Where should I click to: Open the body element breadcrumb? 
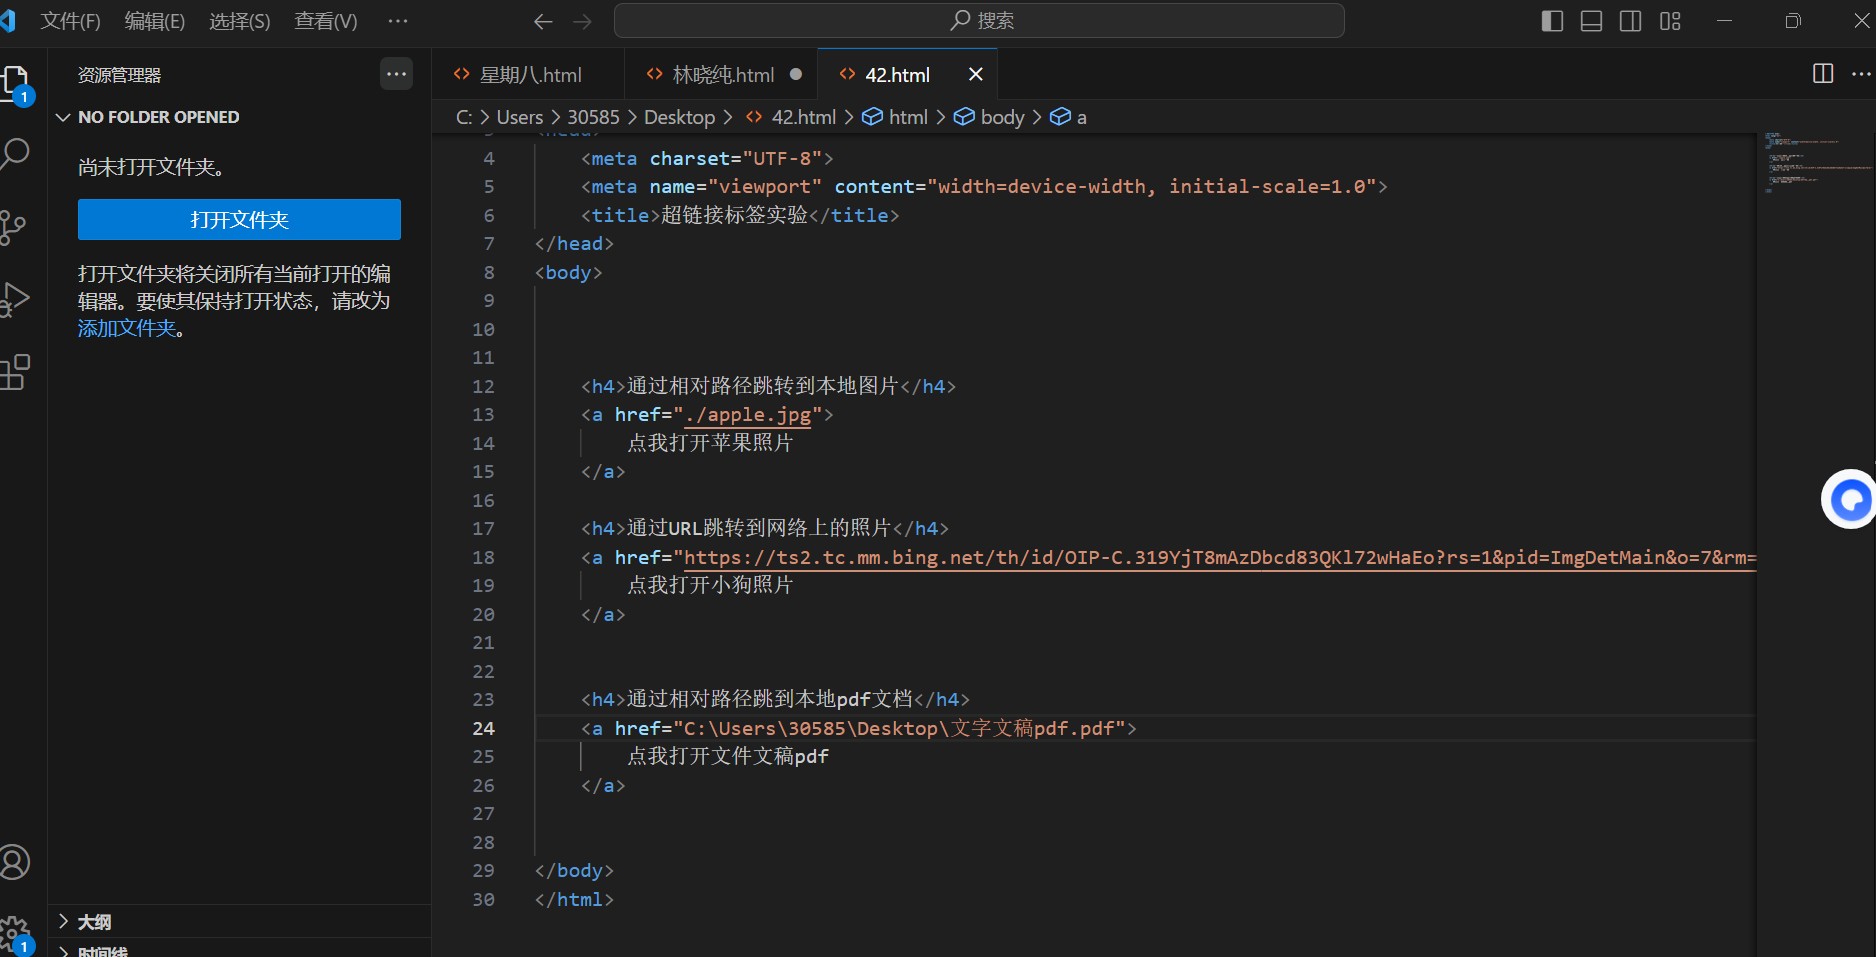point(989,117)
